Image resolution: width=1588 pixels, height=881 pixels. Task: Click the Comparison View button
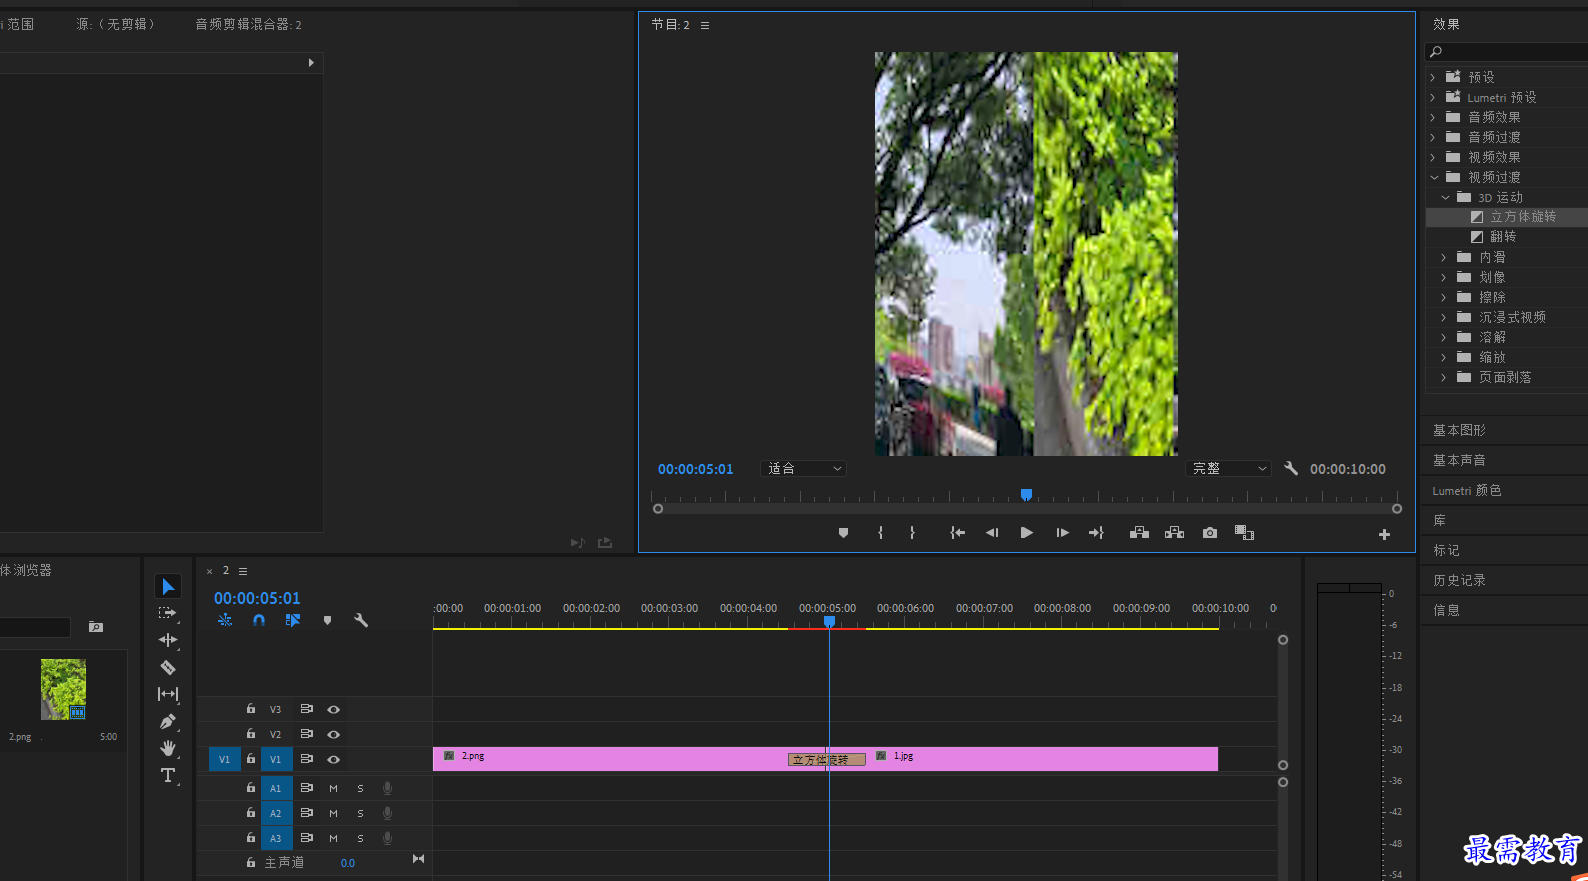click(x=1244, y=533)
